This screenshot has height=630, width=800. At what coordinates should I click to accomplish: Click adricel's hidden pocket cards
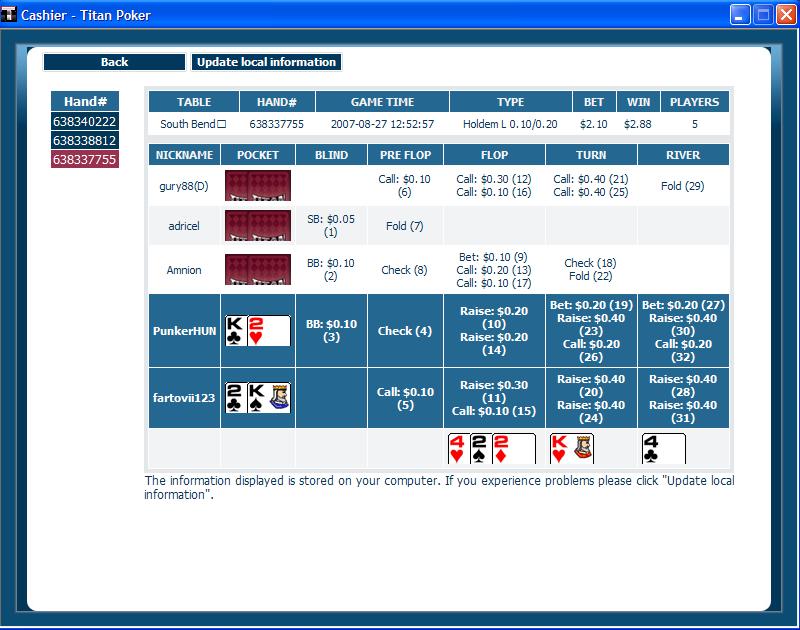pyautogui.click(x=258, y=226)
